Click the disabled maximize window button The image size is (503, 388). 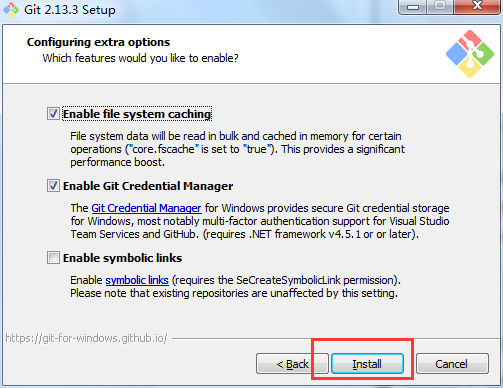coord(440,6)
